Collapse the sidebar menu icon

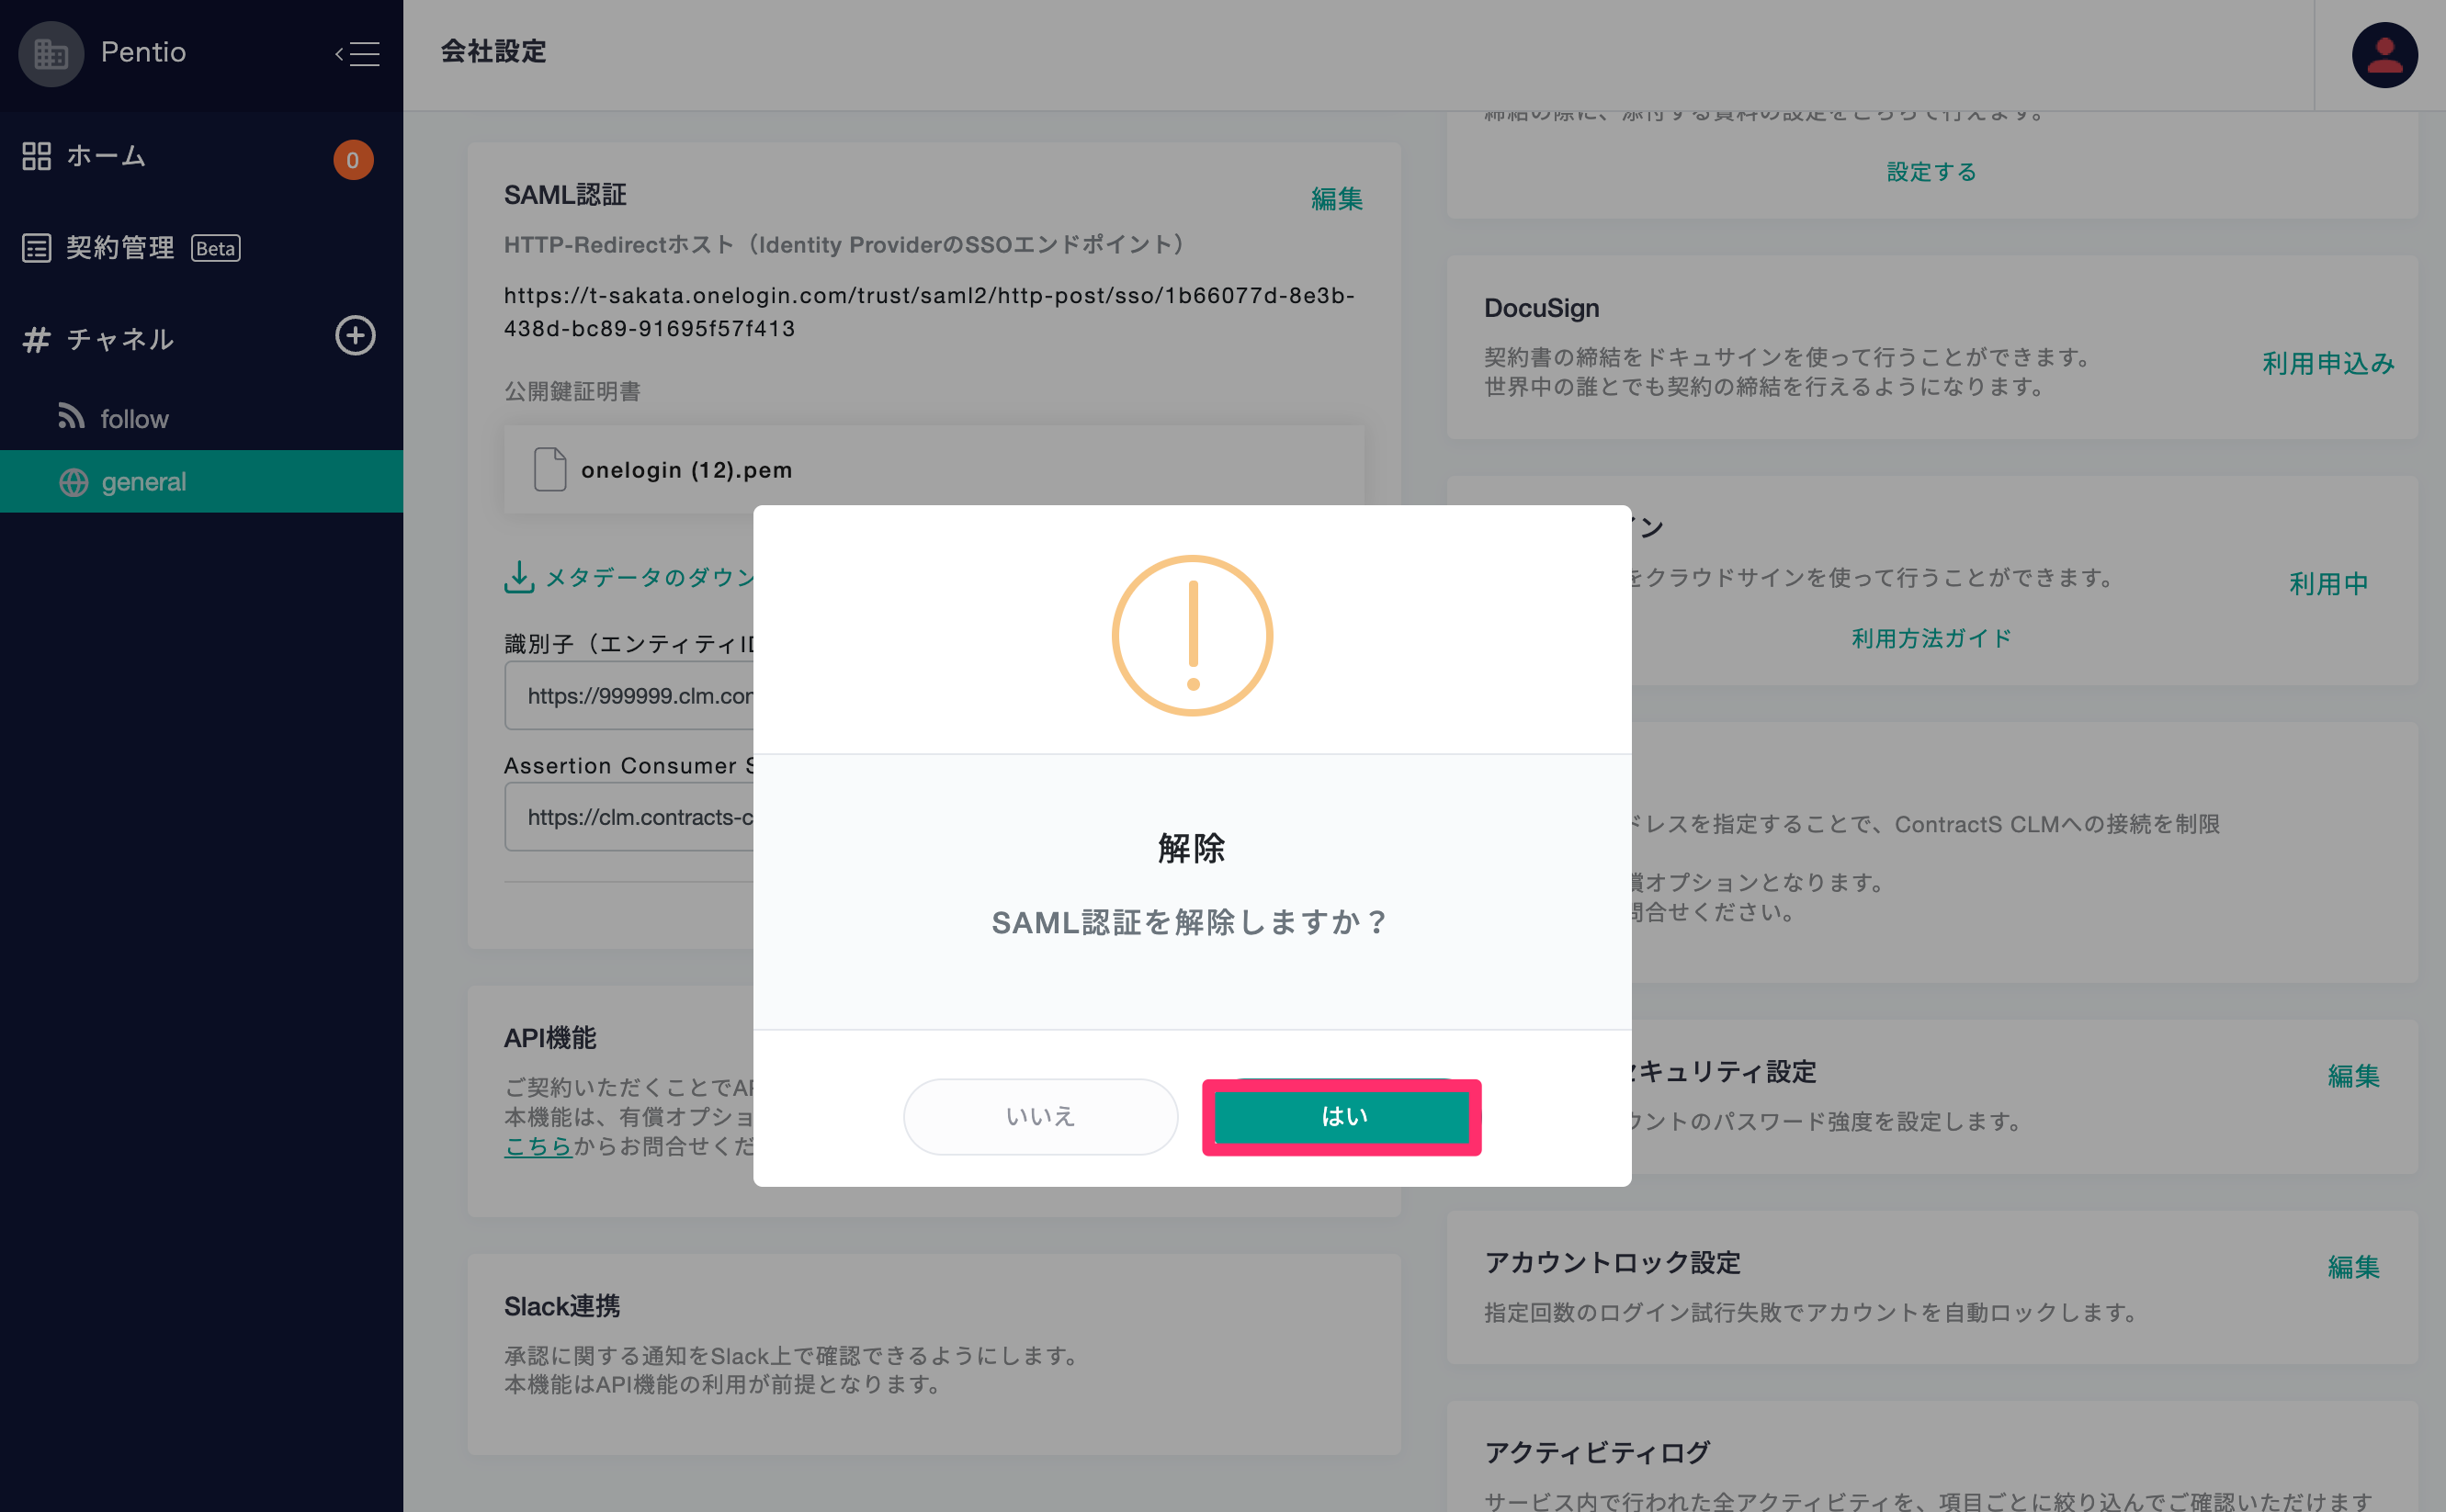pos(357,53)
